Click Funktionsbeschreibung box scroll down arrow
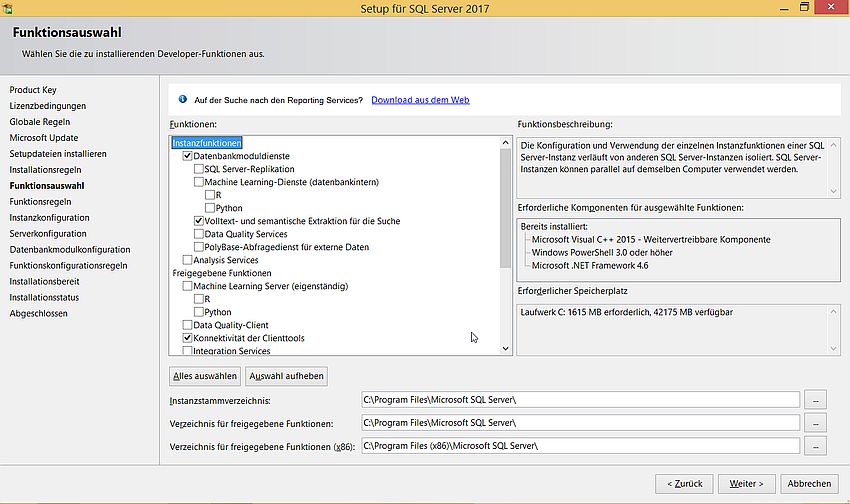Image resolution: width=850 pixels, height=504 pixels. (x=834, y=191)
